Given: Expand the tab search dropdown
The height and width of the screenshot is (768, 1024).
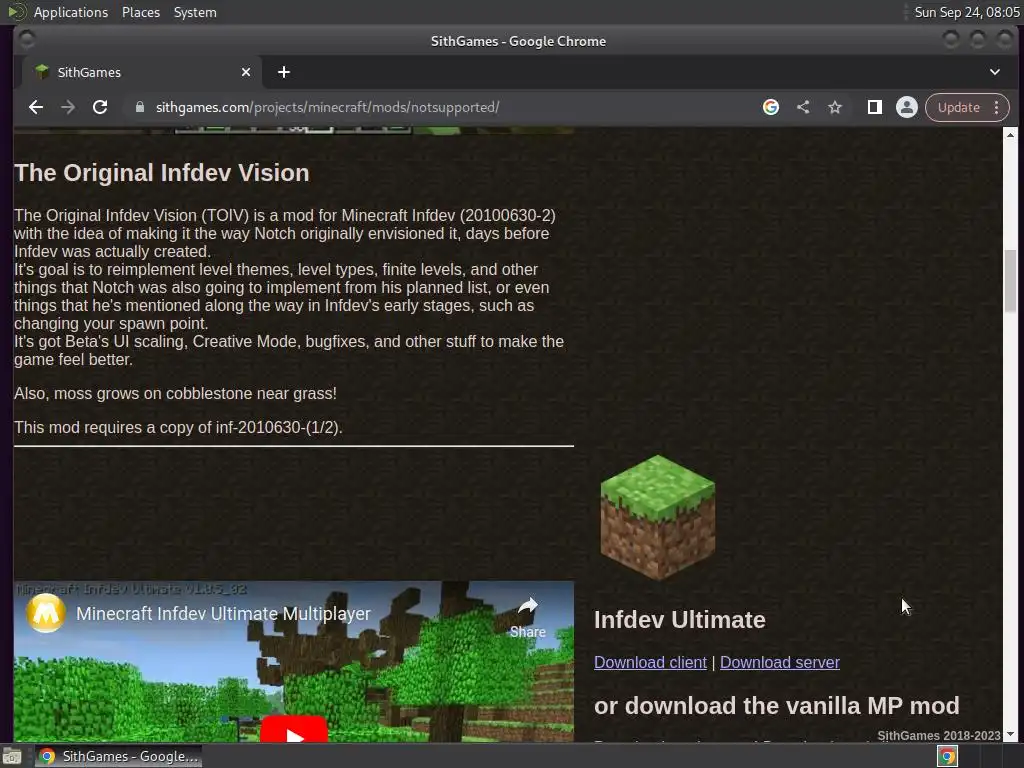Looking at the screenshot, I should click(x=995, y=72).
